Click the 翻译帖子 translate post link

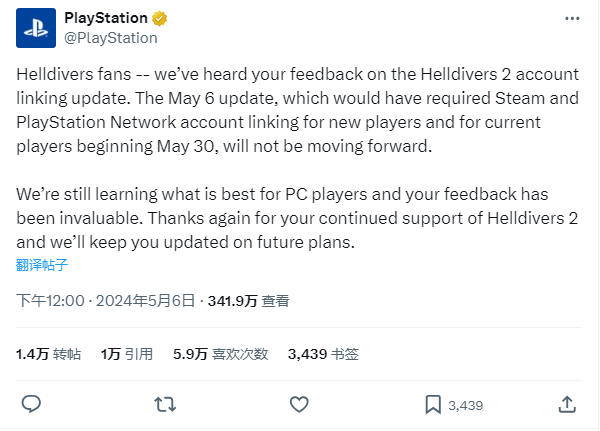tap(42, 265)
